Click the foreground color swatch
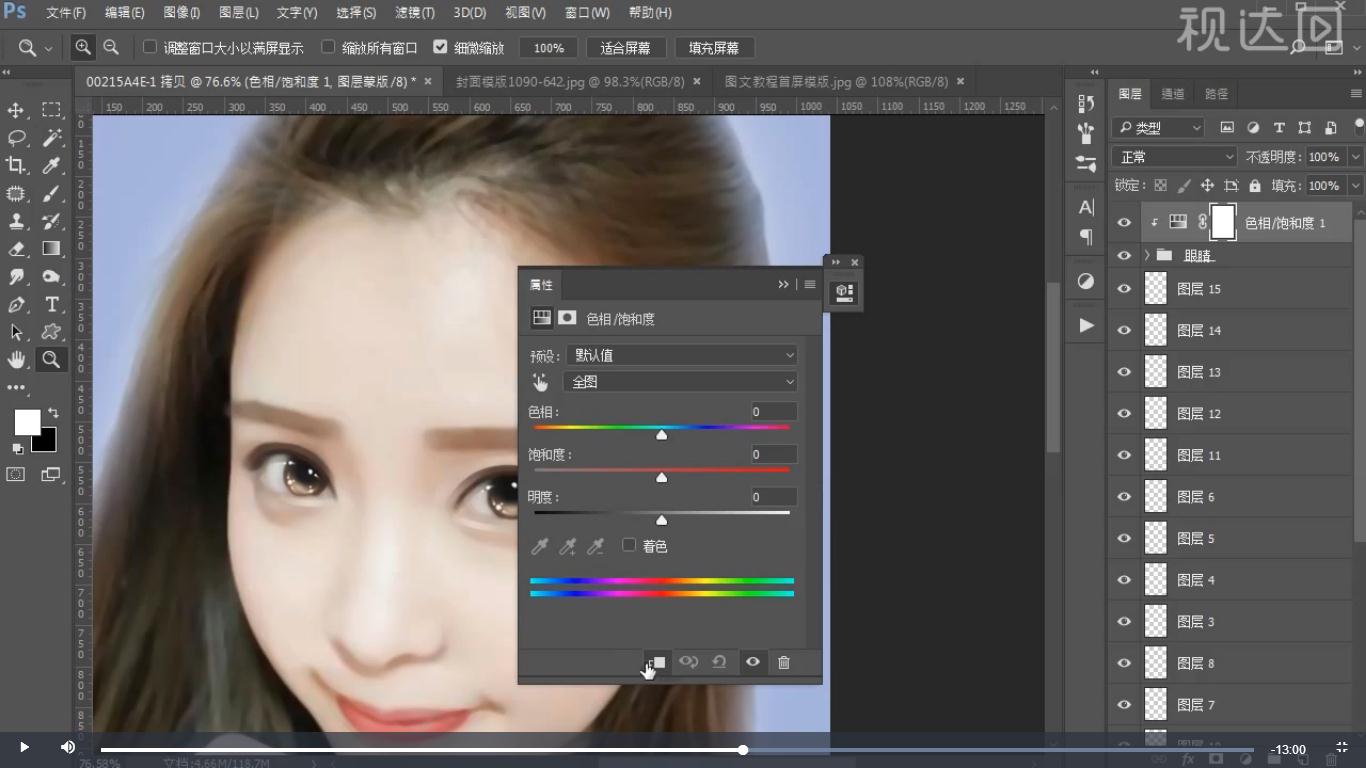1366x768 pixels. click(x=27, y=422)
